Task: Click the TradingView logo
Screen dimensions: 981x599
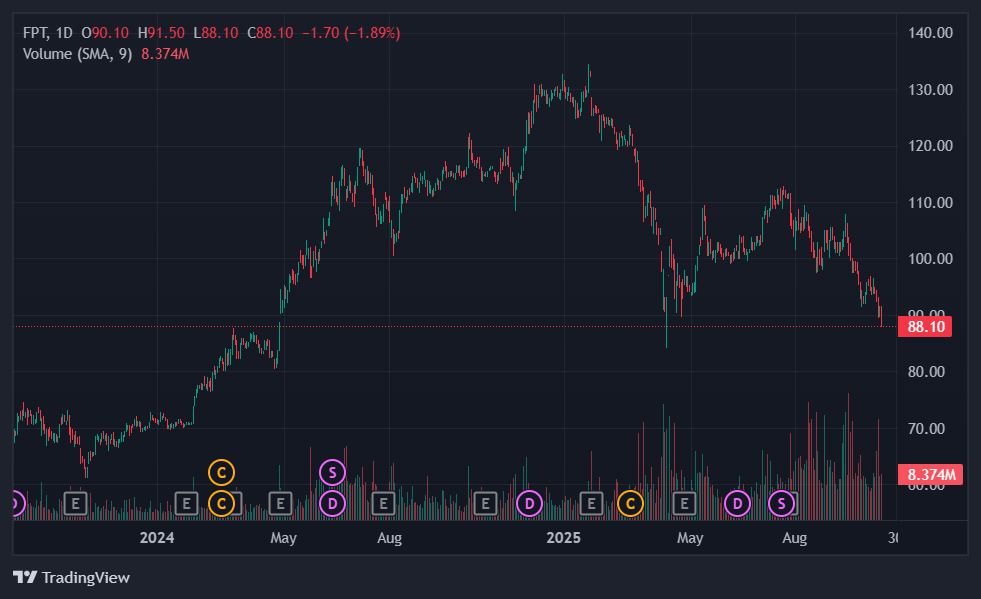Action: point(71,577)
